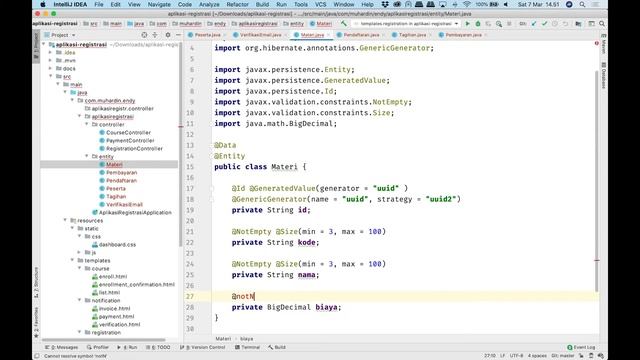640x360 pixels.
Task: Open the Favorites side panel tab
Action: point(36,322)
